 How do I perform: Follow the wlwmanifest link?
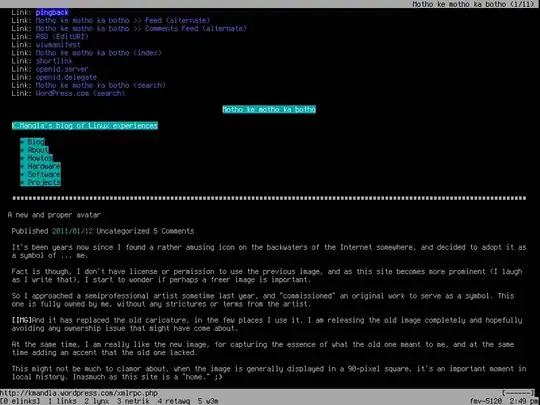click(58, 45)
